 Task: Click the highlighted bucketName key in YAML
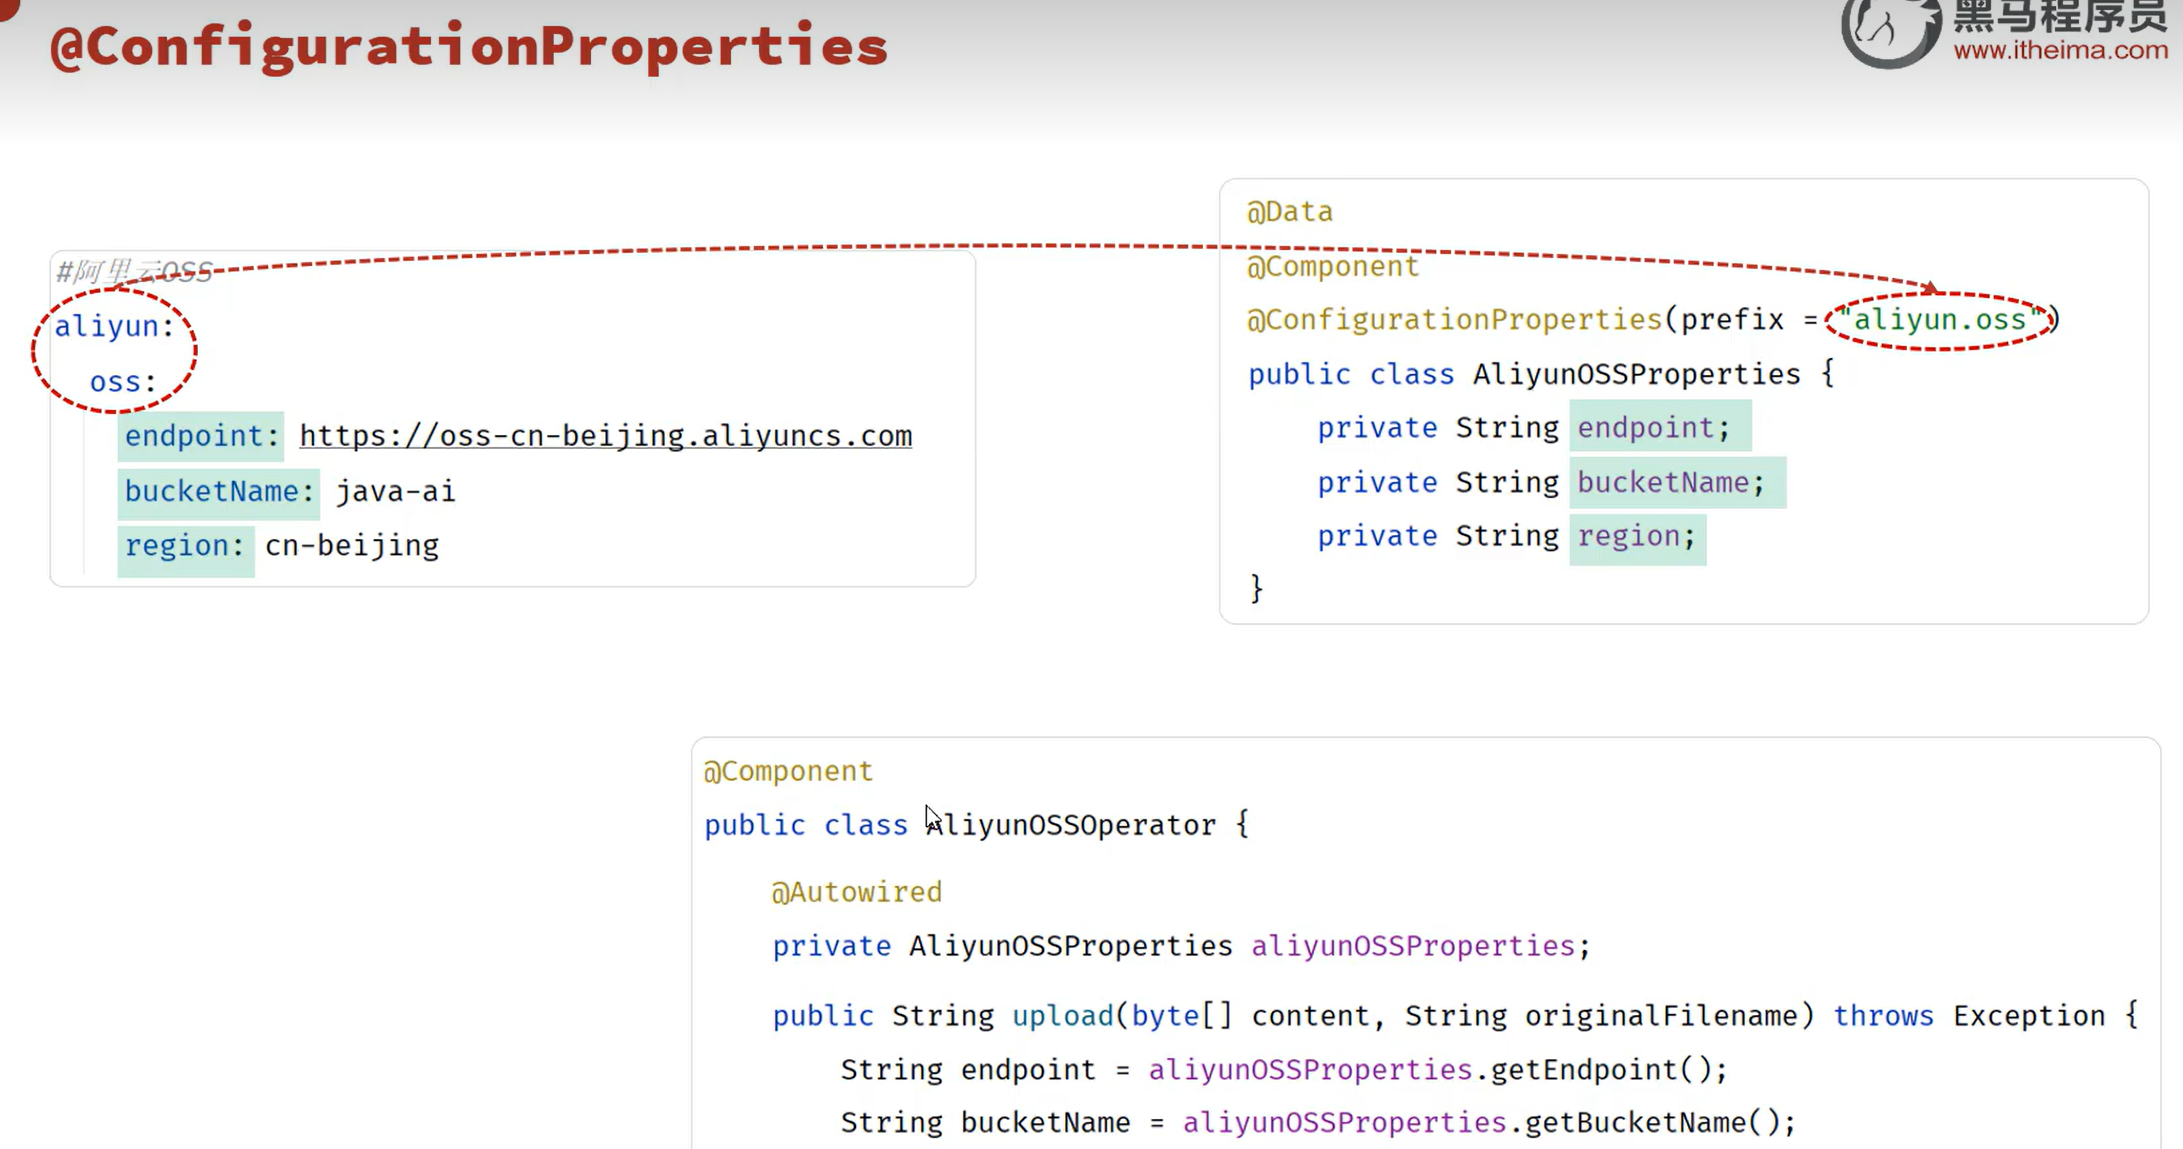pos(219,491)
